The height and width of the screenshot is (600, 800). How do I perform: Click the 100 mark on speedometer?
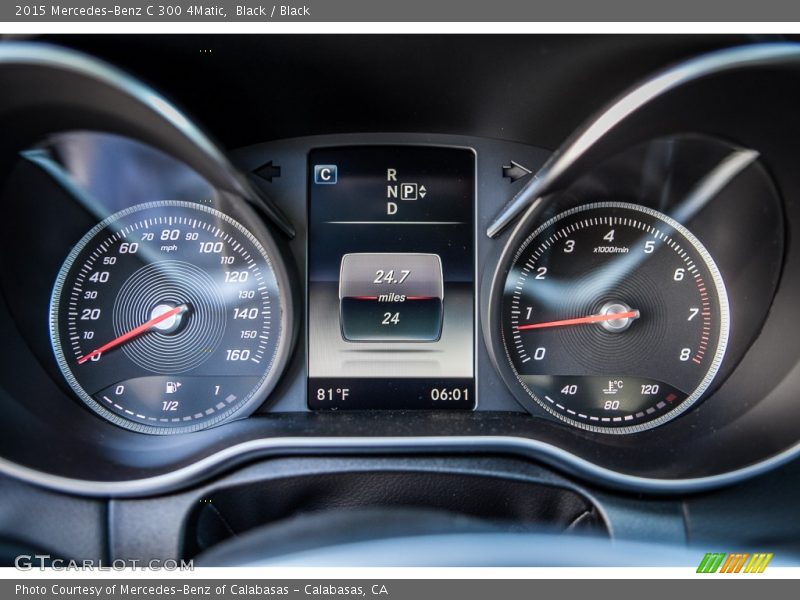pyautogui.click(x=211, y=247)
